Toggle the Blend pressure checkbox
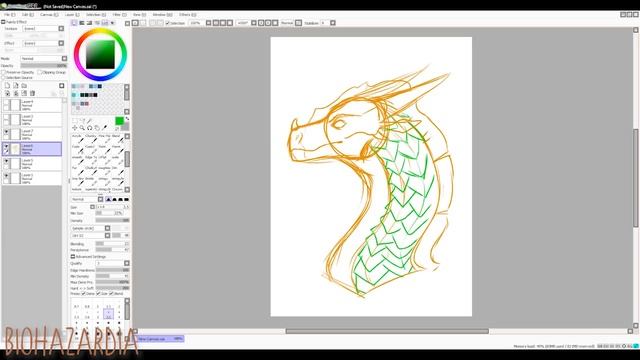The height and width of the screenshot is (360, 640). (111, 293)
